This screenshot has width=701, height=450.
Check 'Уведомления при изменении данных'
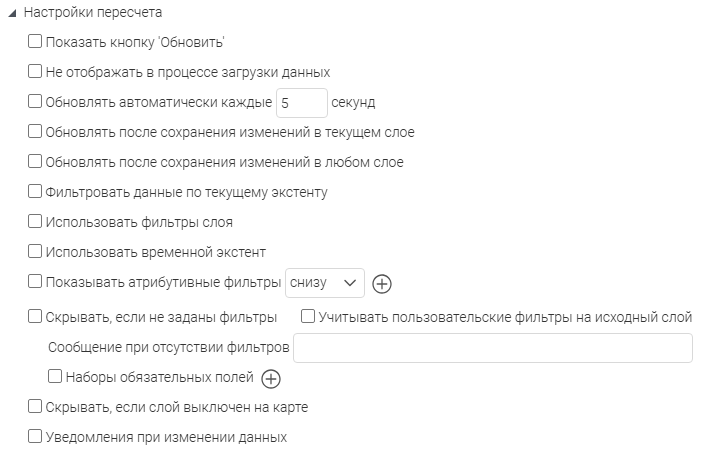pos(36,437)
